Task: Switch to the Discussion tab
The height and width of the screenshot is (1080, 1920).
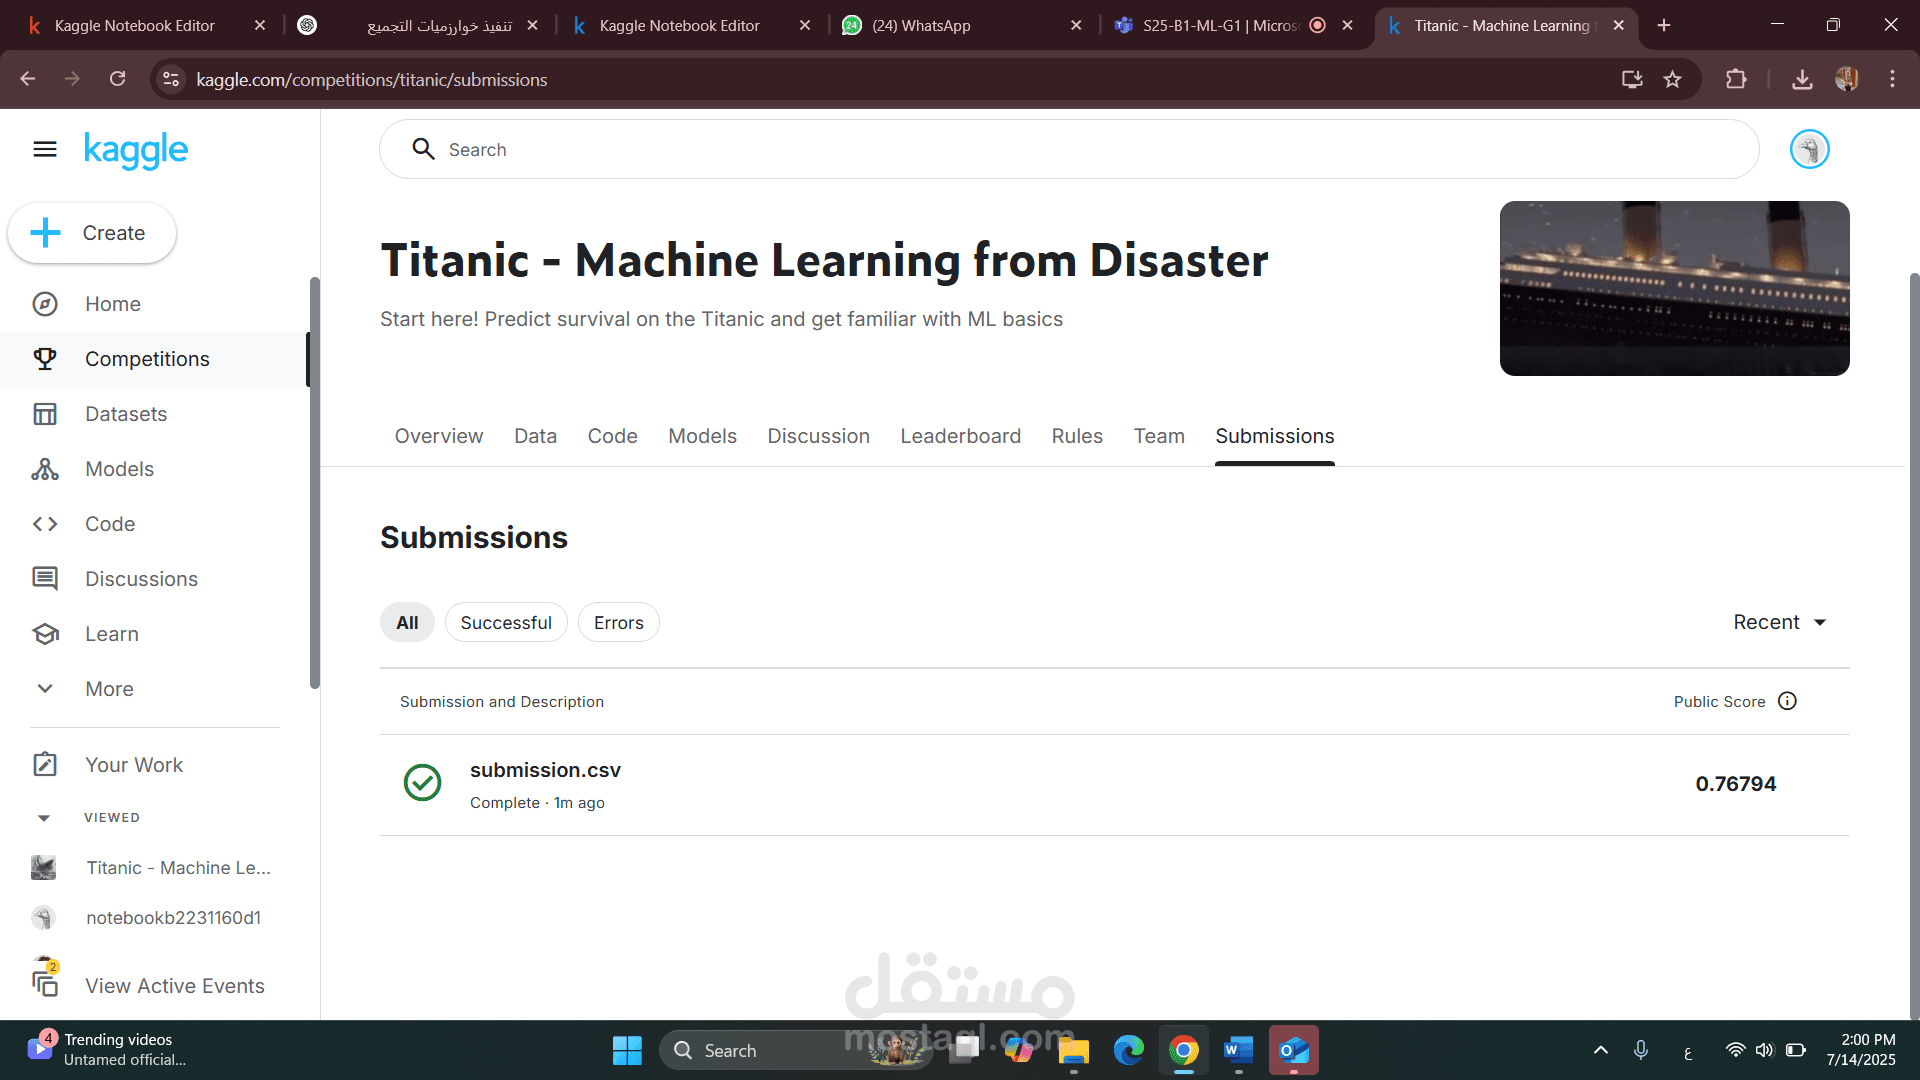Action: [818, 437]
